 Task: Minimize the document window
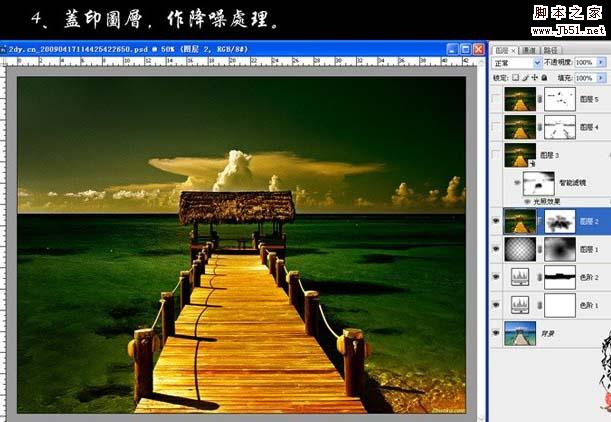click(x=452, y=49)
